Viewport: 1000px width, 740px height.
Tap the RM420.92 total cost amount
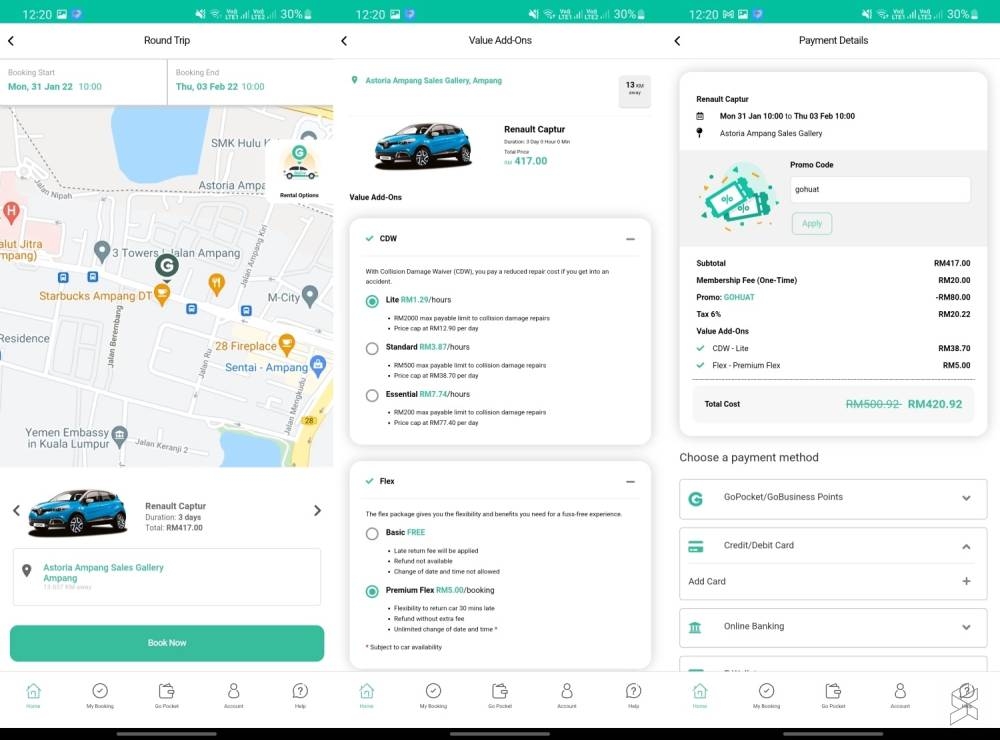pyautogui.click(x=934, y=404)
